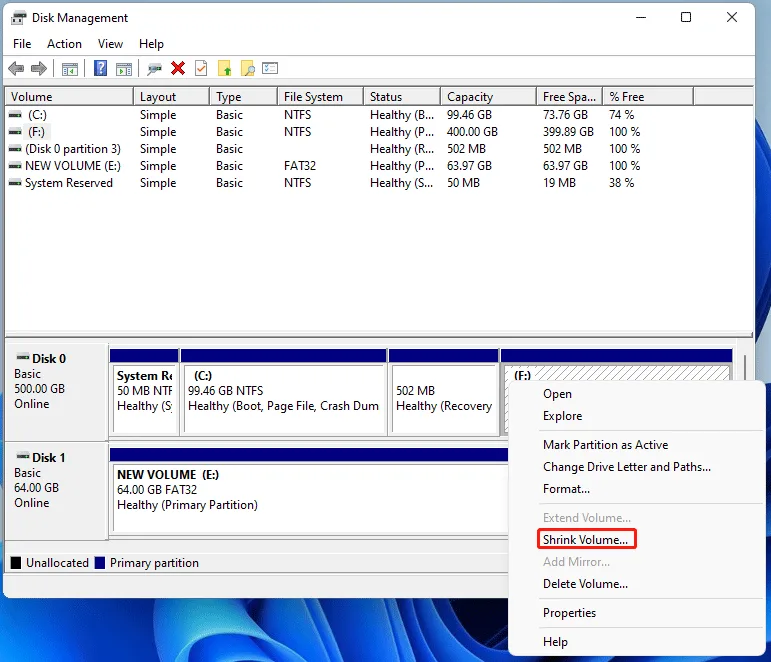Viewport: 771px width, 662px height.
Task: Toggle the Show/Hide Console Tree icon
Action: [x=70, y=69]
